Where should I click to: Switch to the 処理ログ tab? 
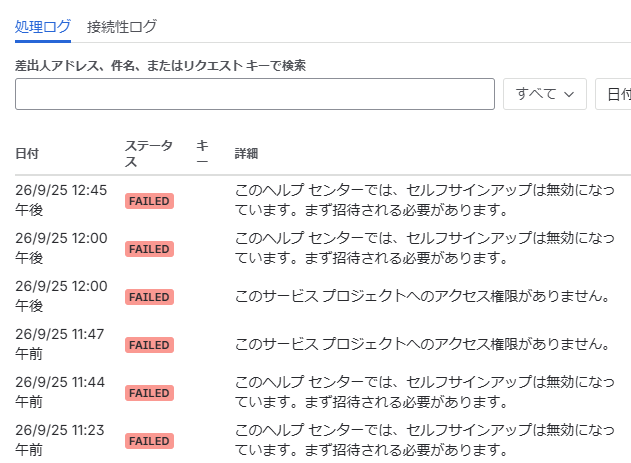42,27
